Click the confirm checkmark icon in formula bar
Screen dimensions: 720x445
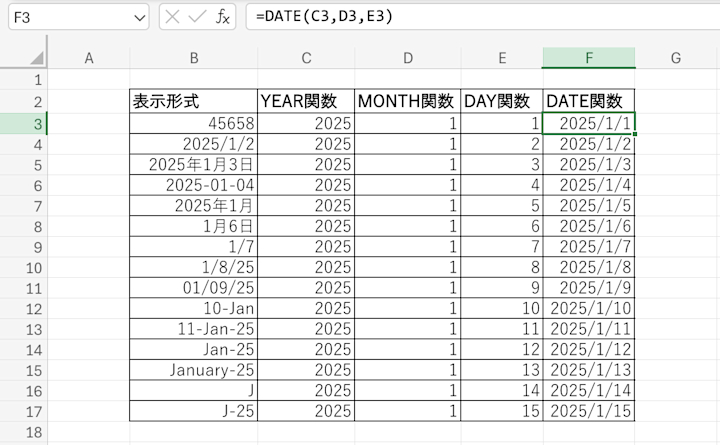[x=197, y=17]
